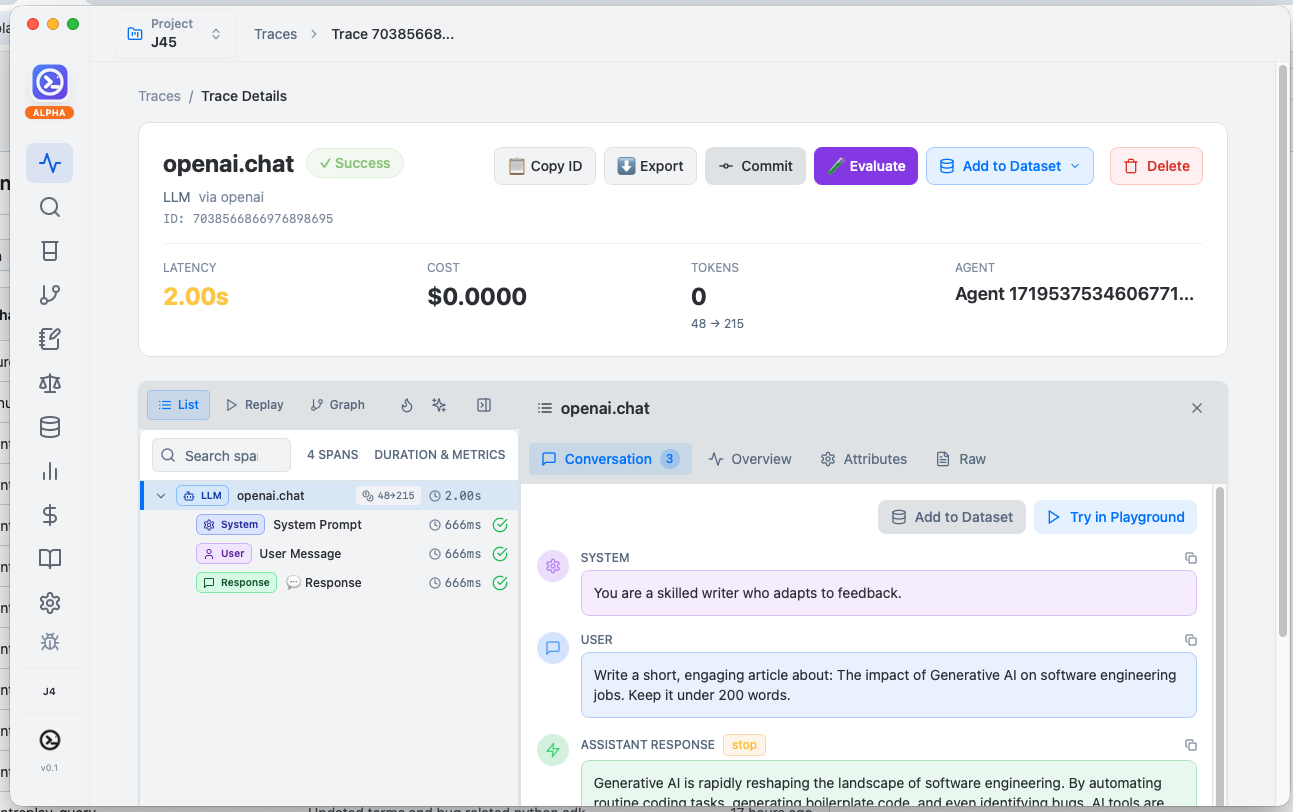
Task: Click the gray Add to Dataset button in conversation
Action: point(952,517)
